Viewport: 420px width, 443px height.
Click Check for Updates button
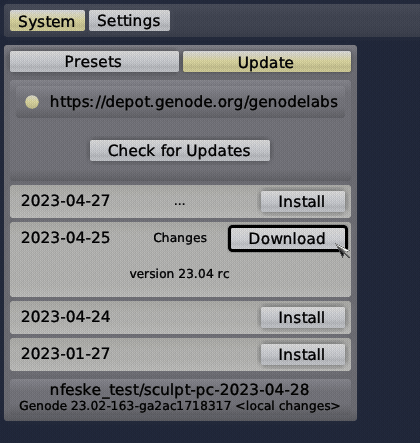pos(180,151)
